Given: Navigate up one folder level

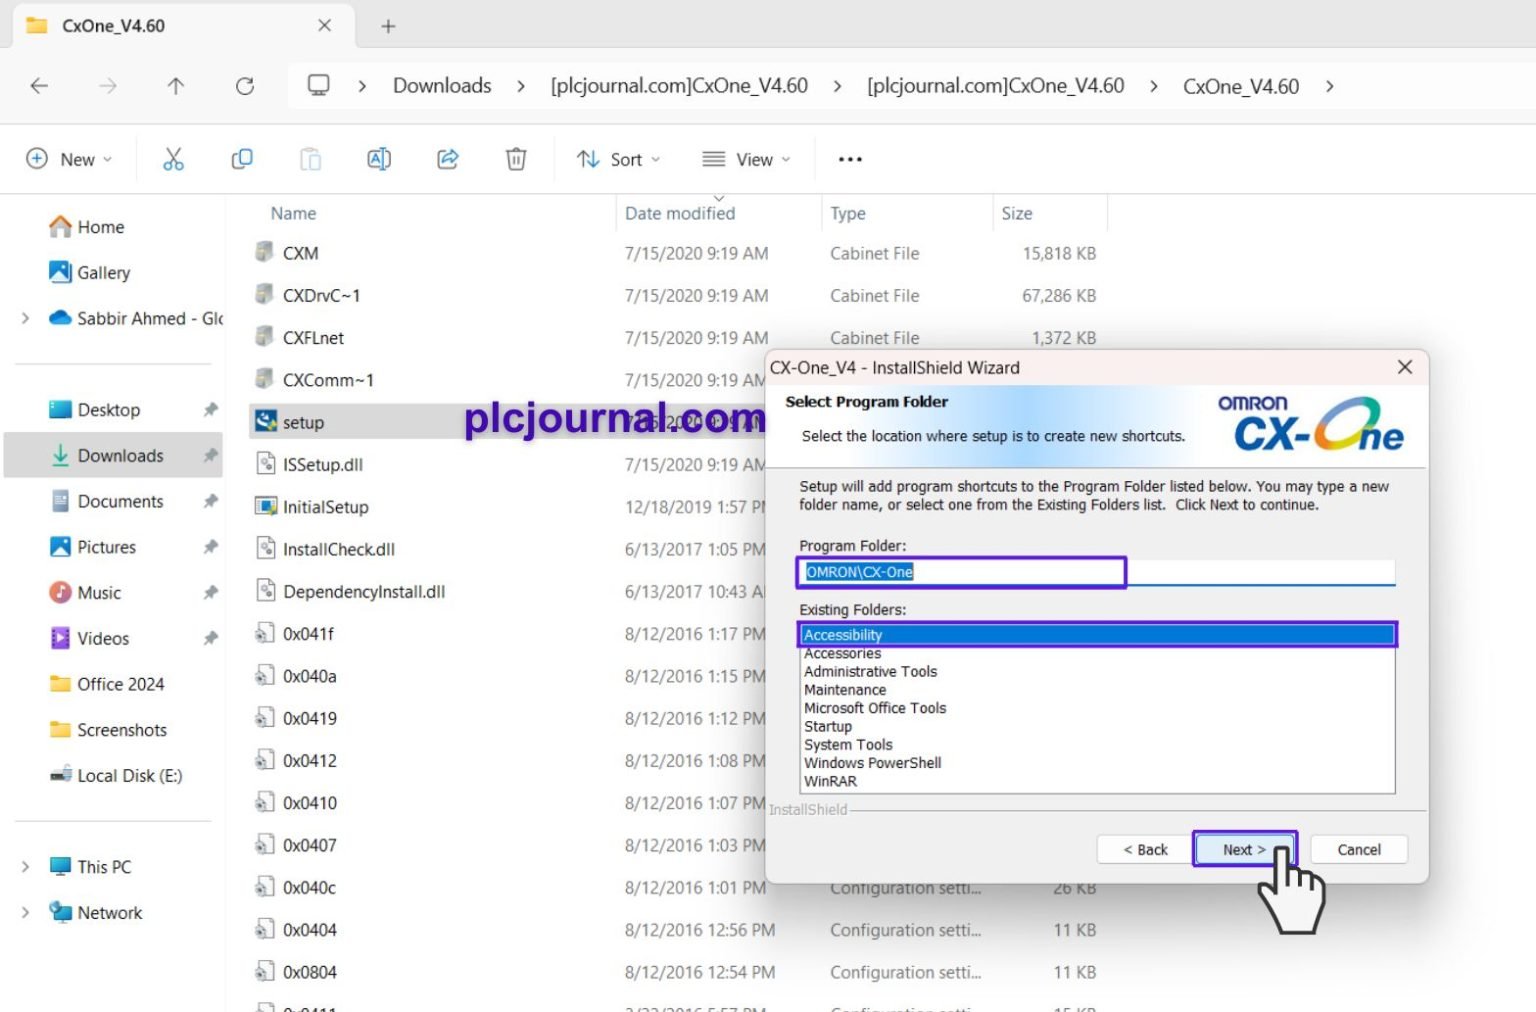Looking at the screenshot, I should point(175,86).
